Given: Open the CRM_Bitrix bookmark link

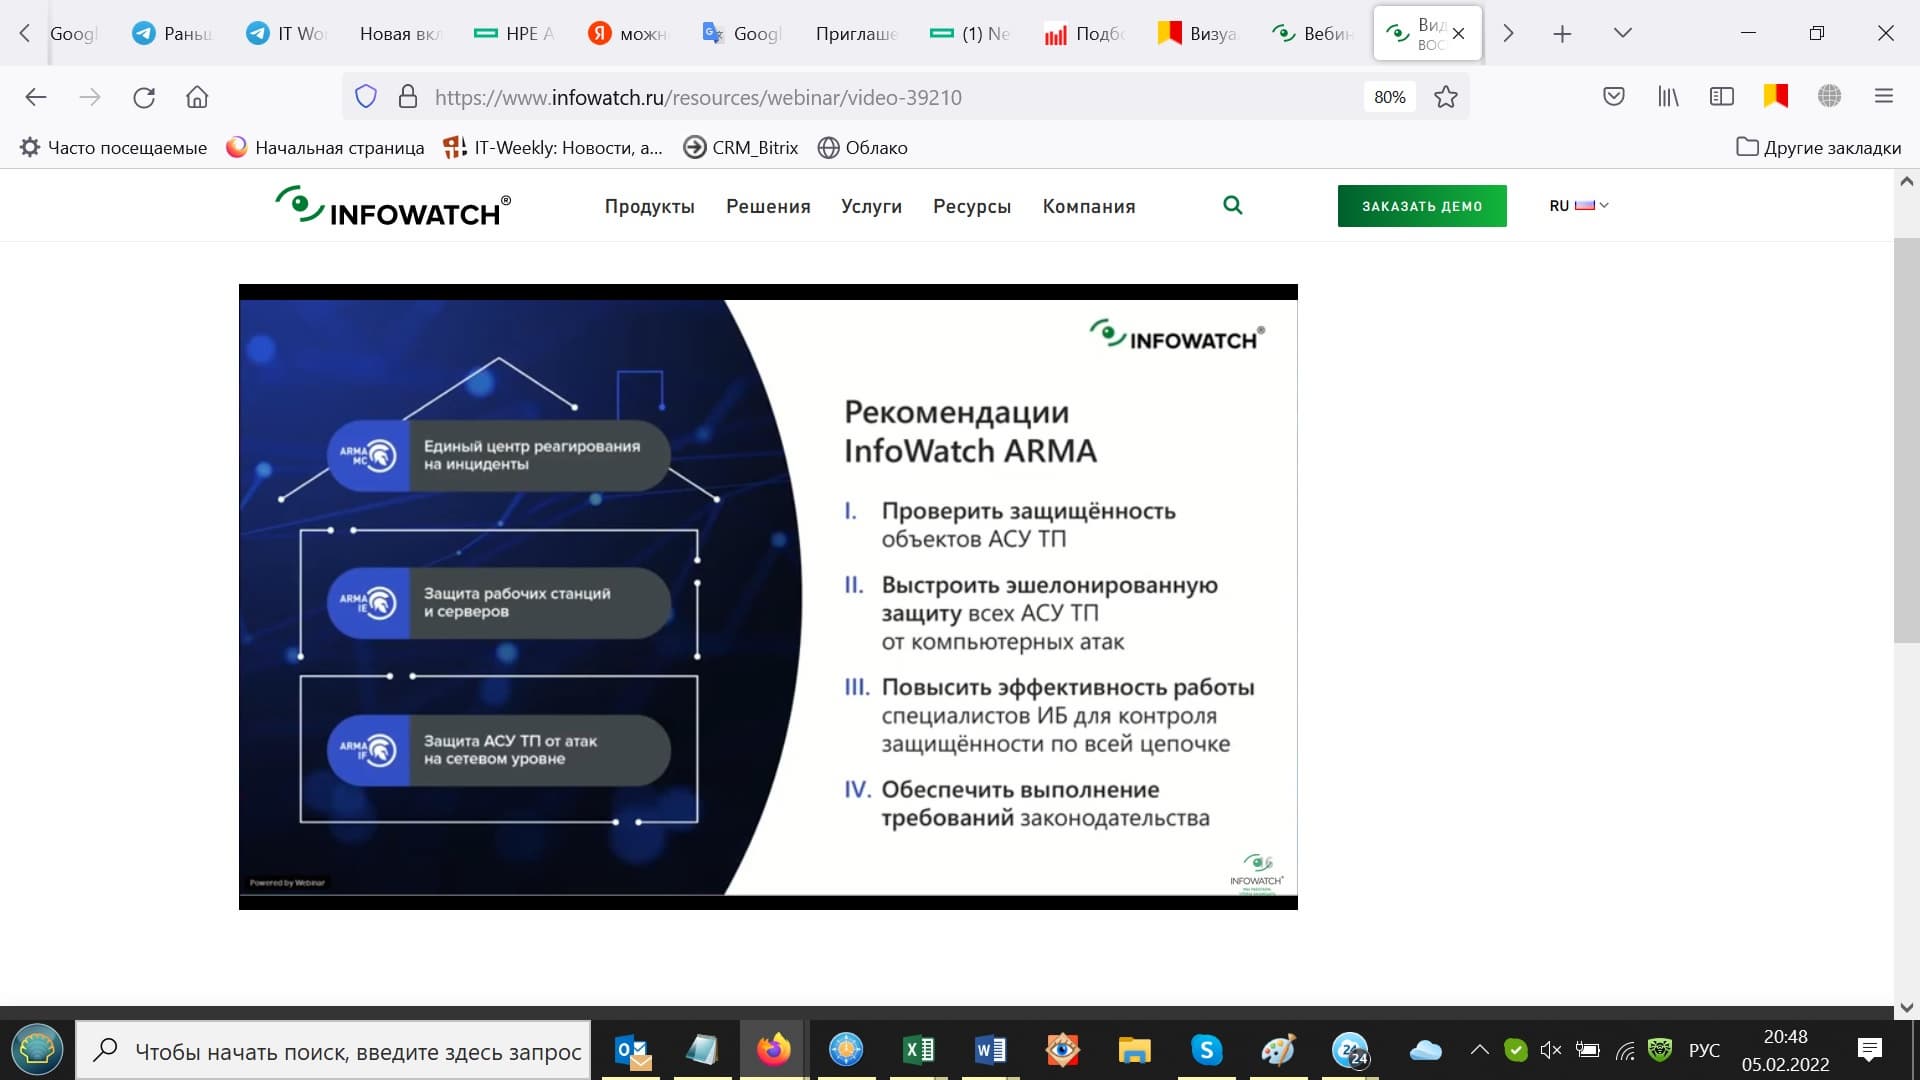Looking at the screenshot, I should click(741, 148).
